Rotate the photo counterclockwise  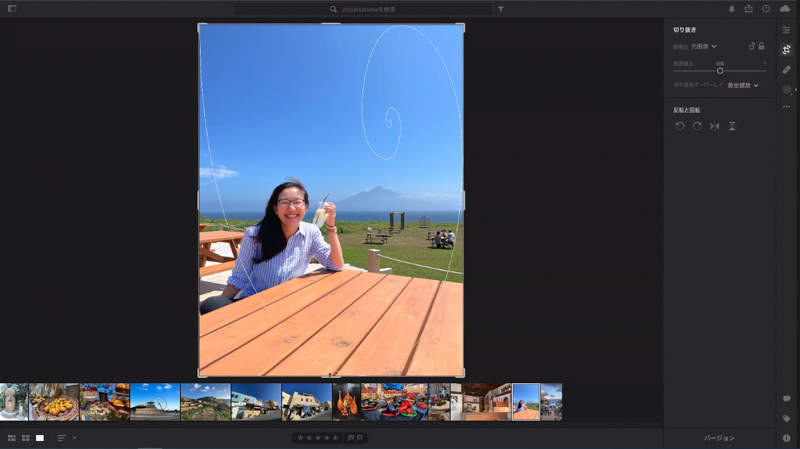(x=680, y=126)
